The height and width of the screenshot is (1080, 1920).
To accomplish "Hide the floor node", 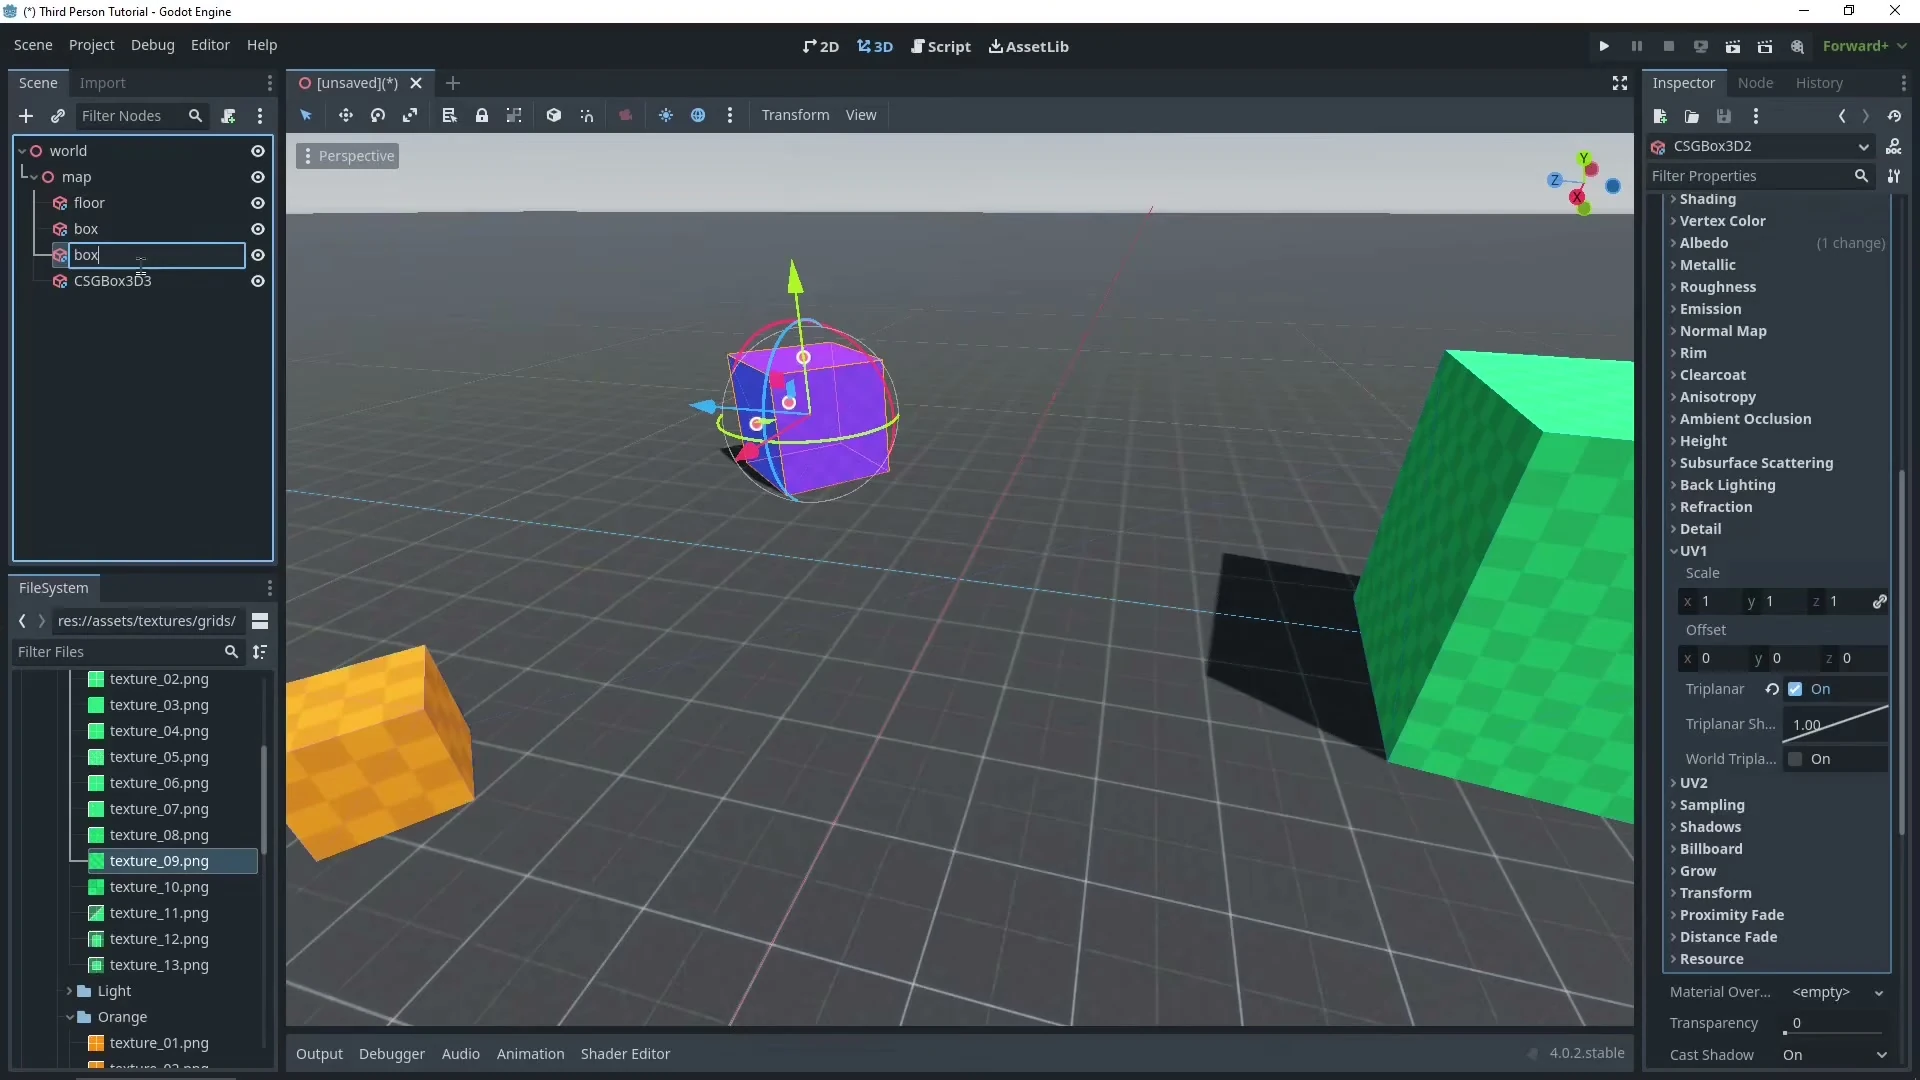I will click(x=258, y=203).
